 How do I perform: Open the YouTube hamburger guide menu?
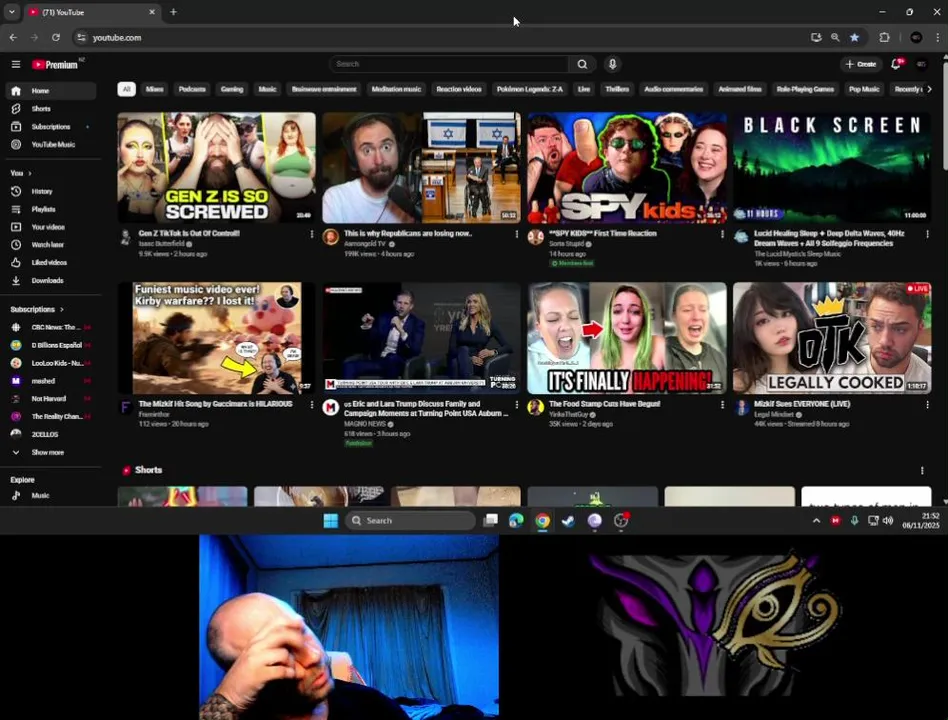[16, 64]
